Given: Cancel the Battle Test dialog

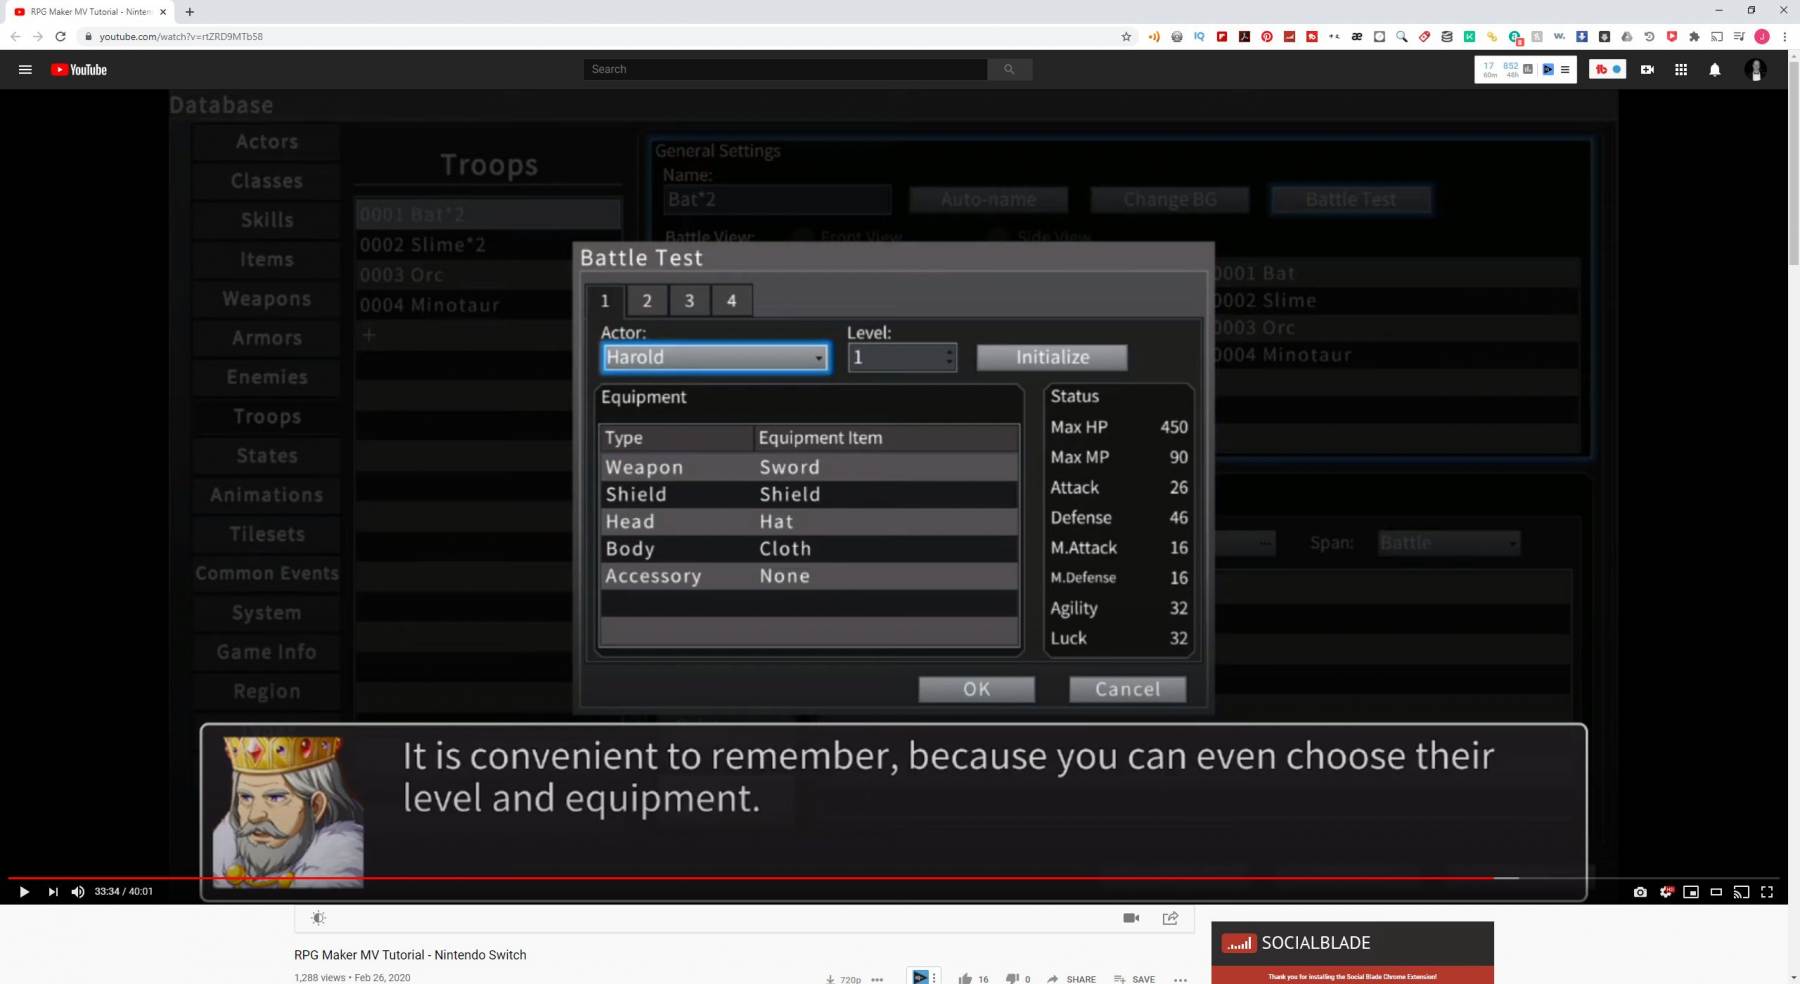Looking at the screenshot, I should [1128, 689].
